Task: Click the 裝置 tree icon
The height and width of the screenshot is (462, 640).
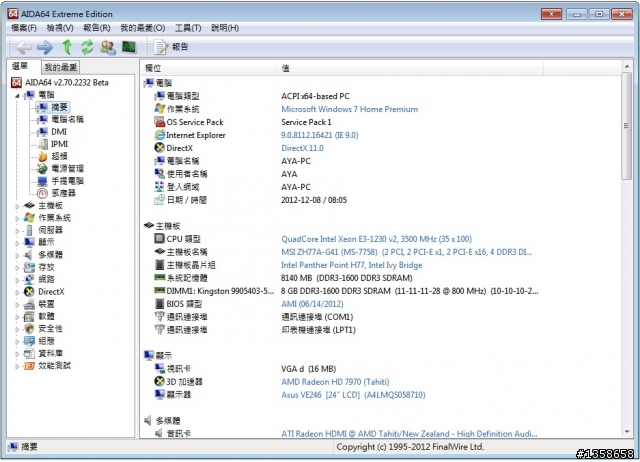Action: pyautogui.click(x=29, y=304)
